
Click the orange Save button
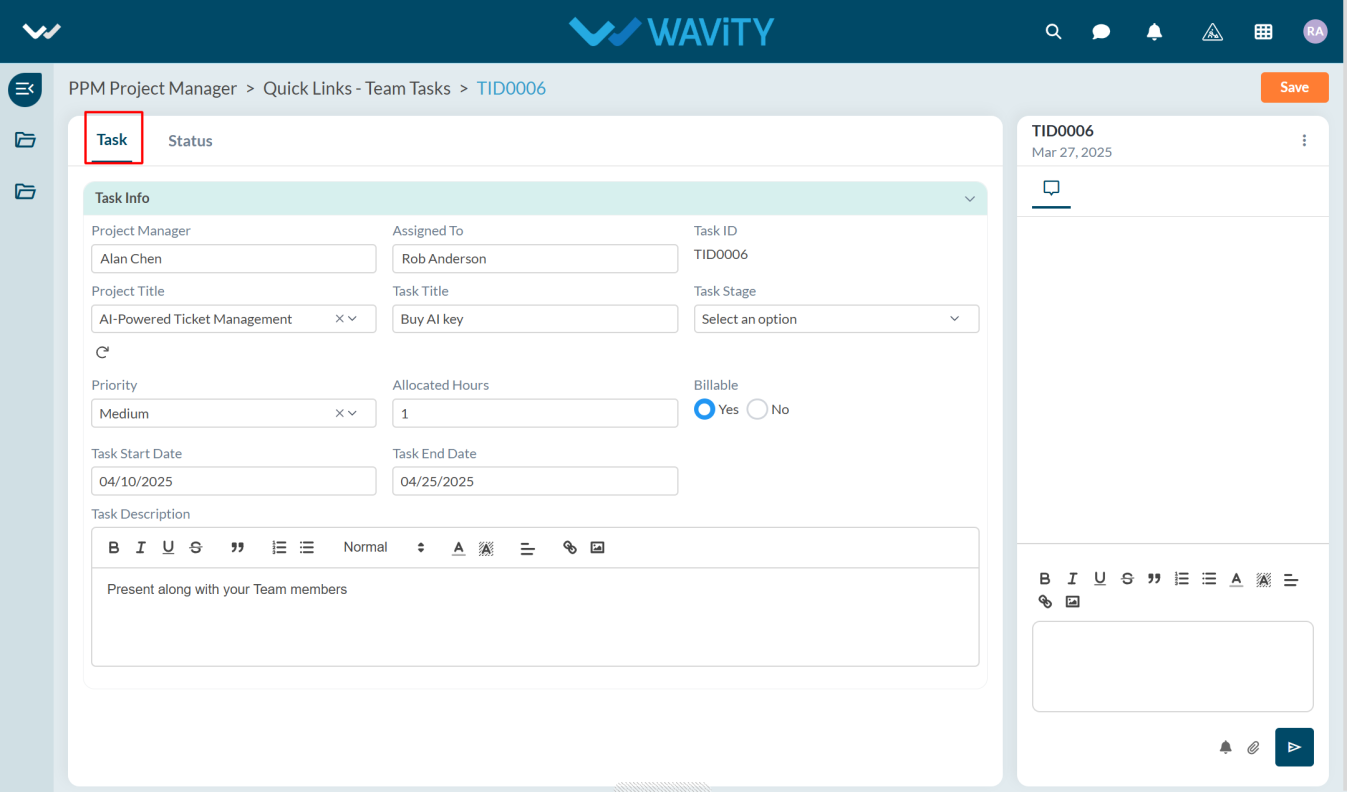coord(1294,88)
